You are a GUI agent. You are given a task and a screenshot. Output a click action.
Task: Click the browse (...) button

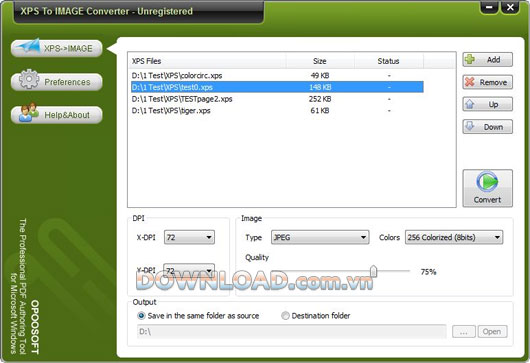[464, 332]
